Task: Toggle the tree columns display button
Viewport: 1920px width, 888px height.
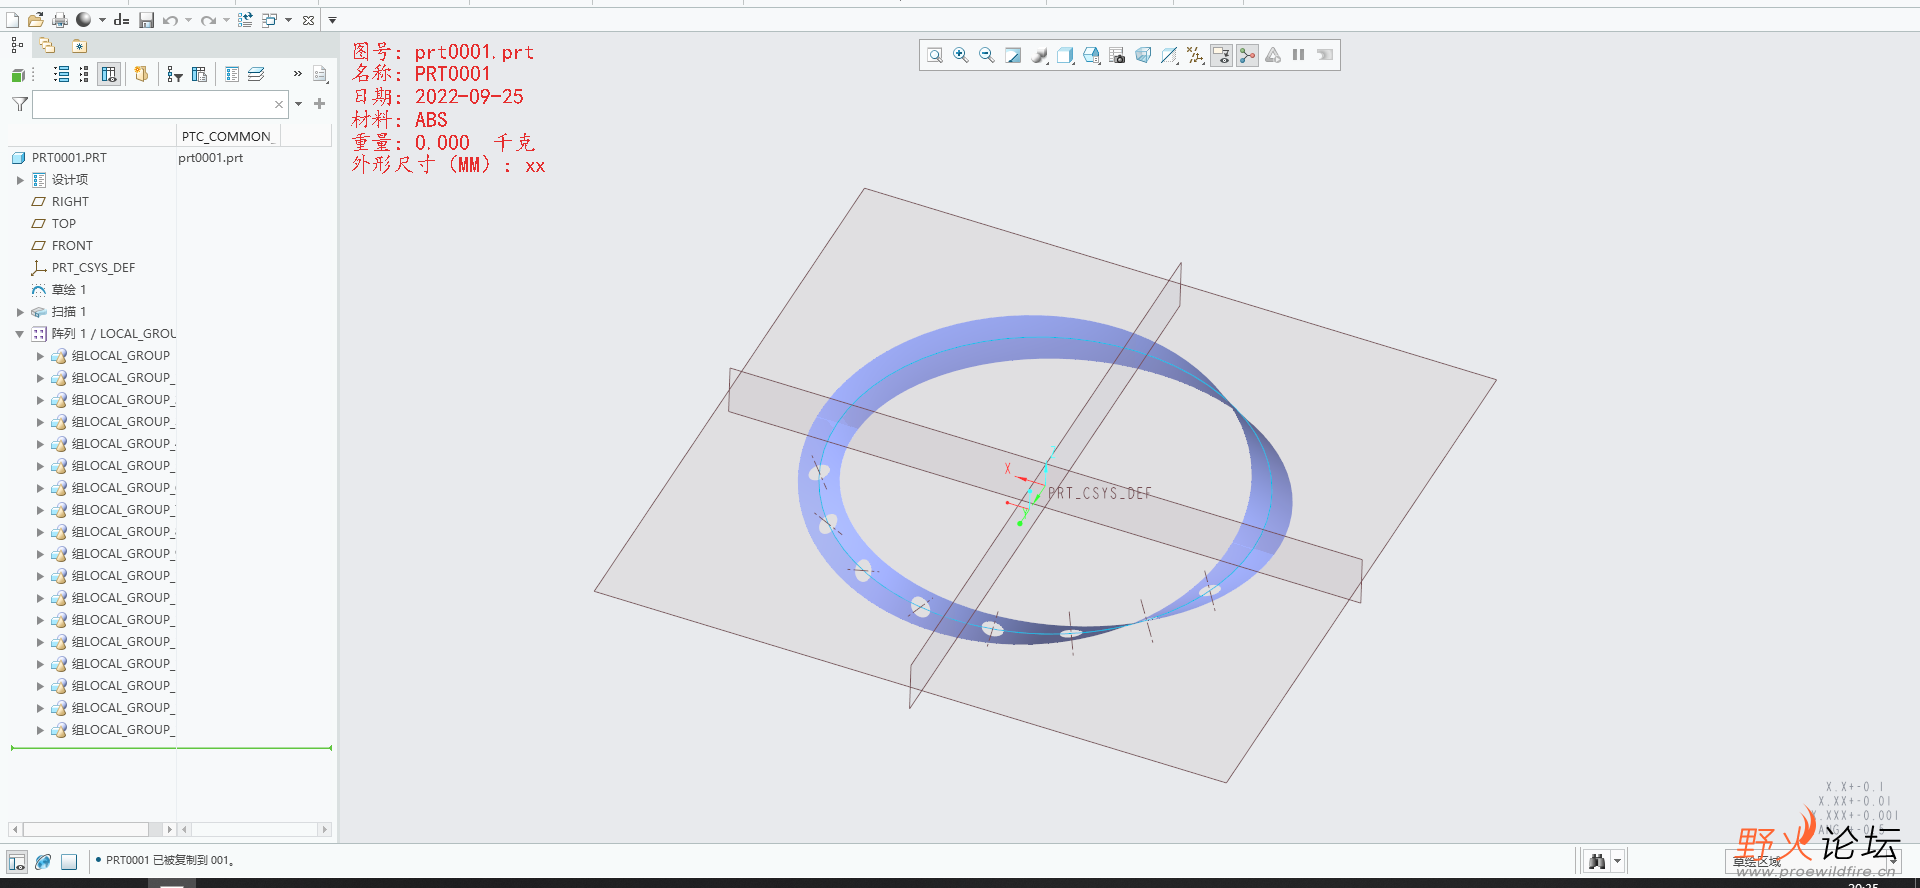Action: (x=109, y=74)
